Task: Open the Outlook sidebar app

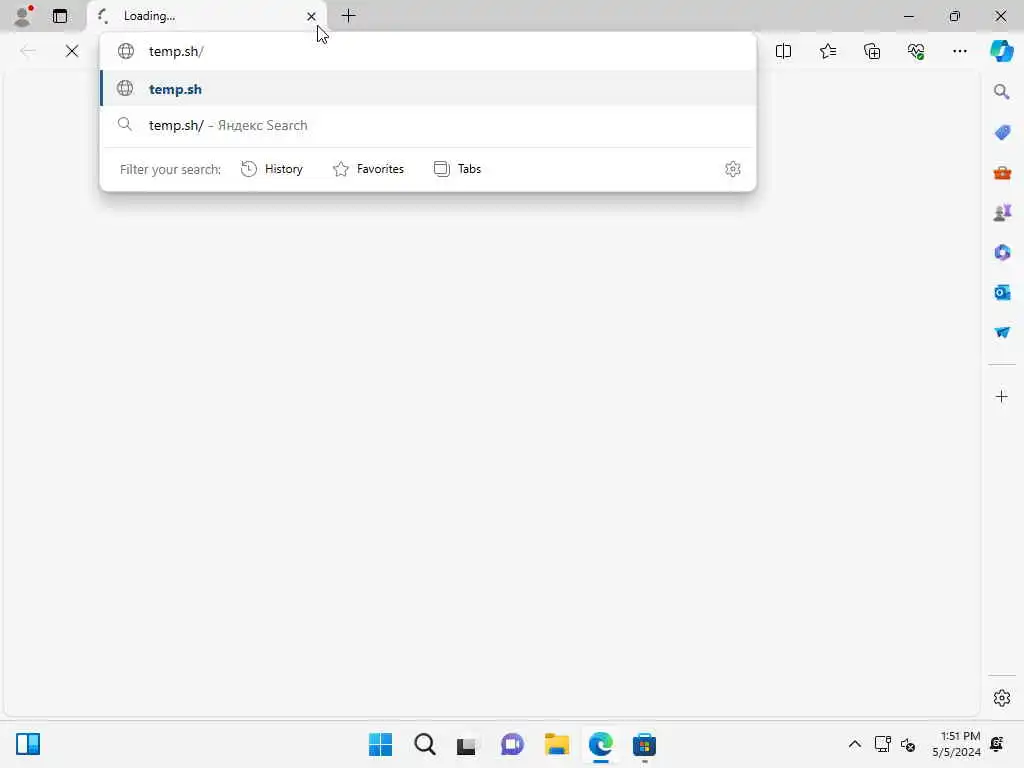Action: (x=1002, y=293)
